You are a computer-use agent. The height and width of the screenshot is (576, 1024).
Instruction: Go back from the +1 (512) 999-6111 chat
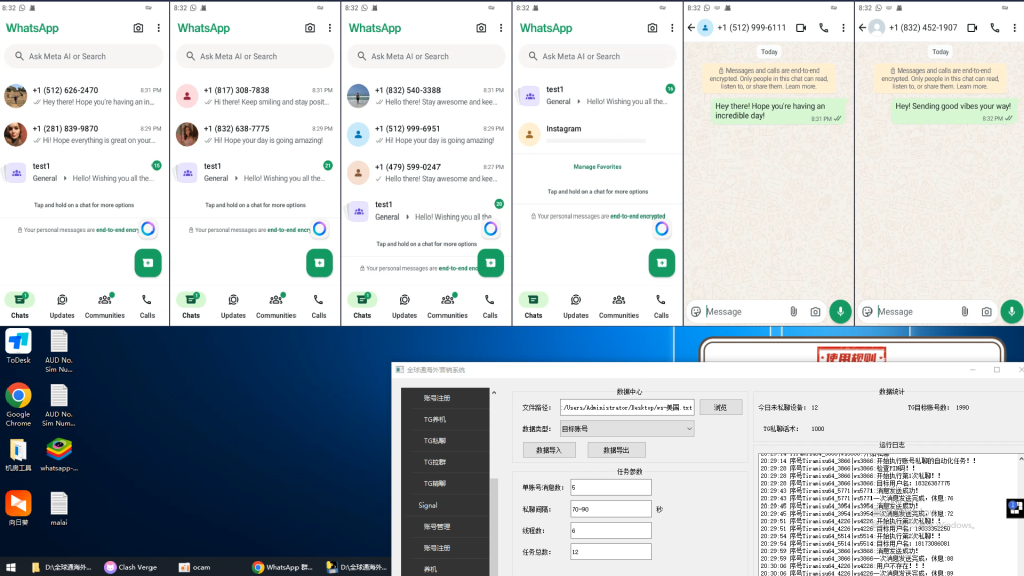(691, 27)
